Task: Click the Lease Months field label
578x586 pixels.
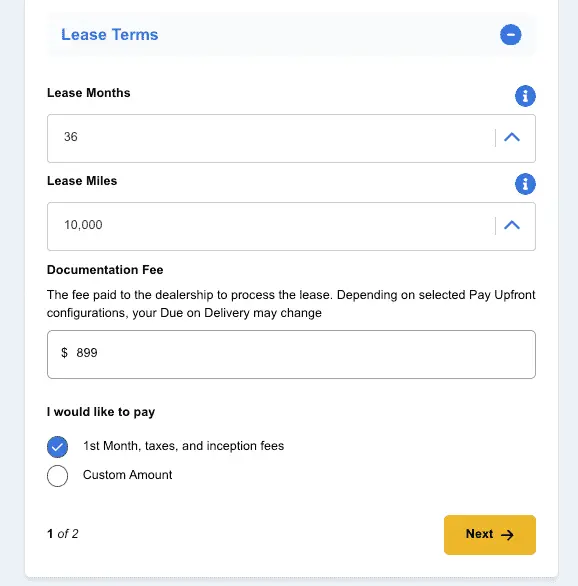Action: 89,93
